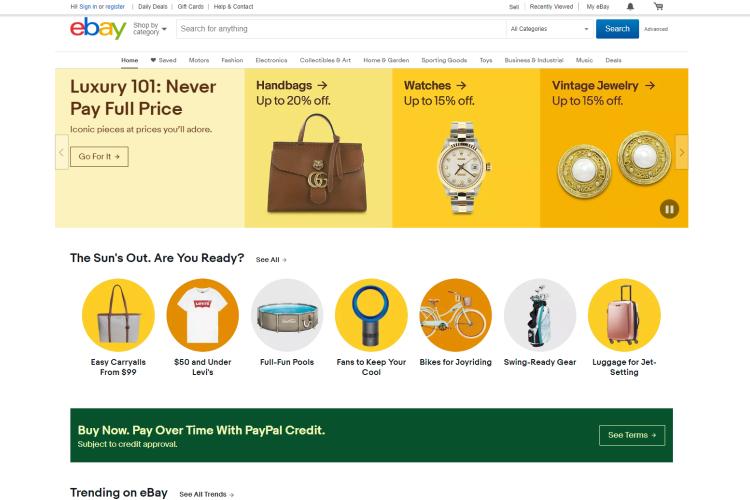The image size is (750, 500).
Task: Open the notifications bell icon
Action: [x=630, y=7]
